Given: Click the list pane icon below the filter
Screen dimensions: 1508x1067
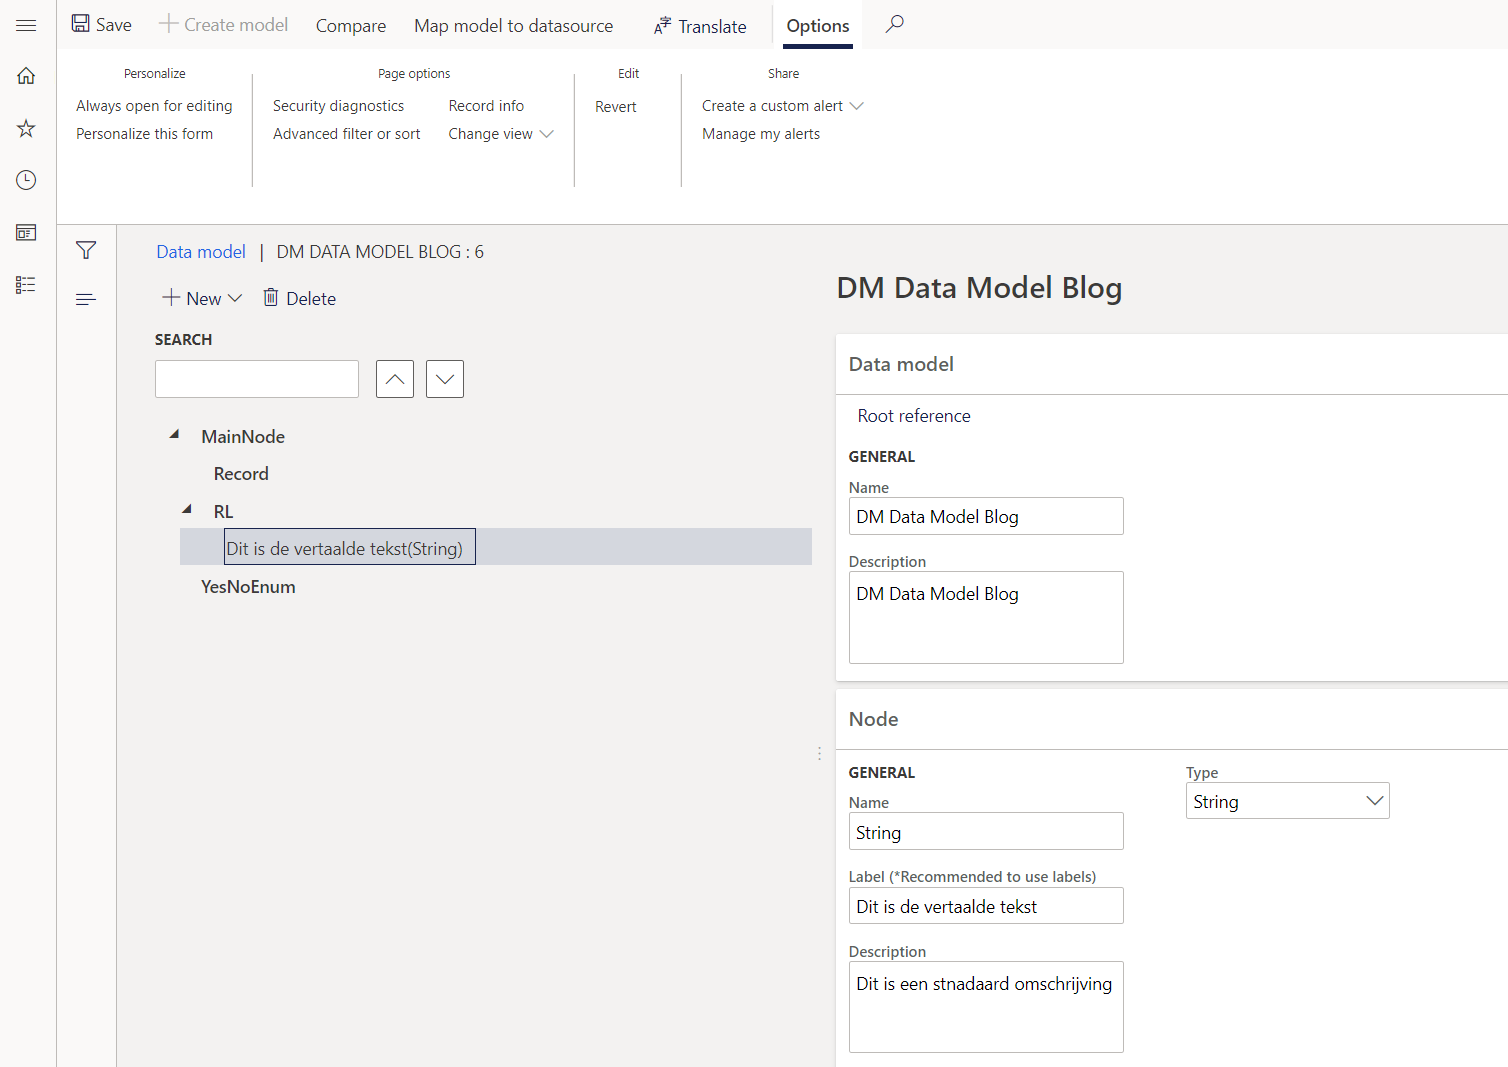Looking at the screenshot, I should [x=86, y=298].
